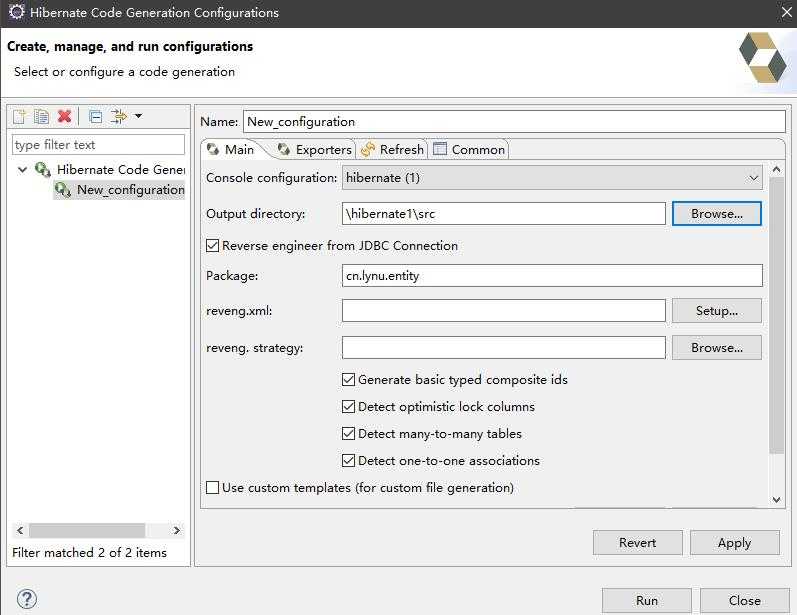797x615 pixels.
Task: Click the tree horizontal scrollbar thumb
Action: (87, 531)
